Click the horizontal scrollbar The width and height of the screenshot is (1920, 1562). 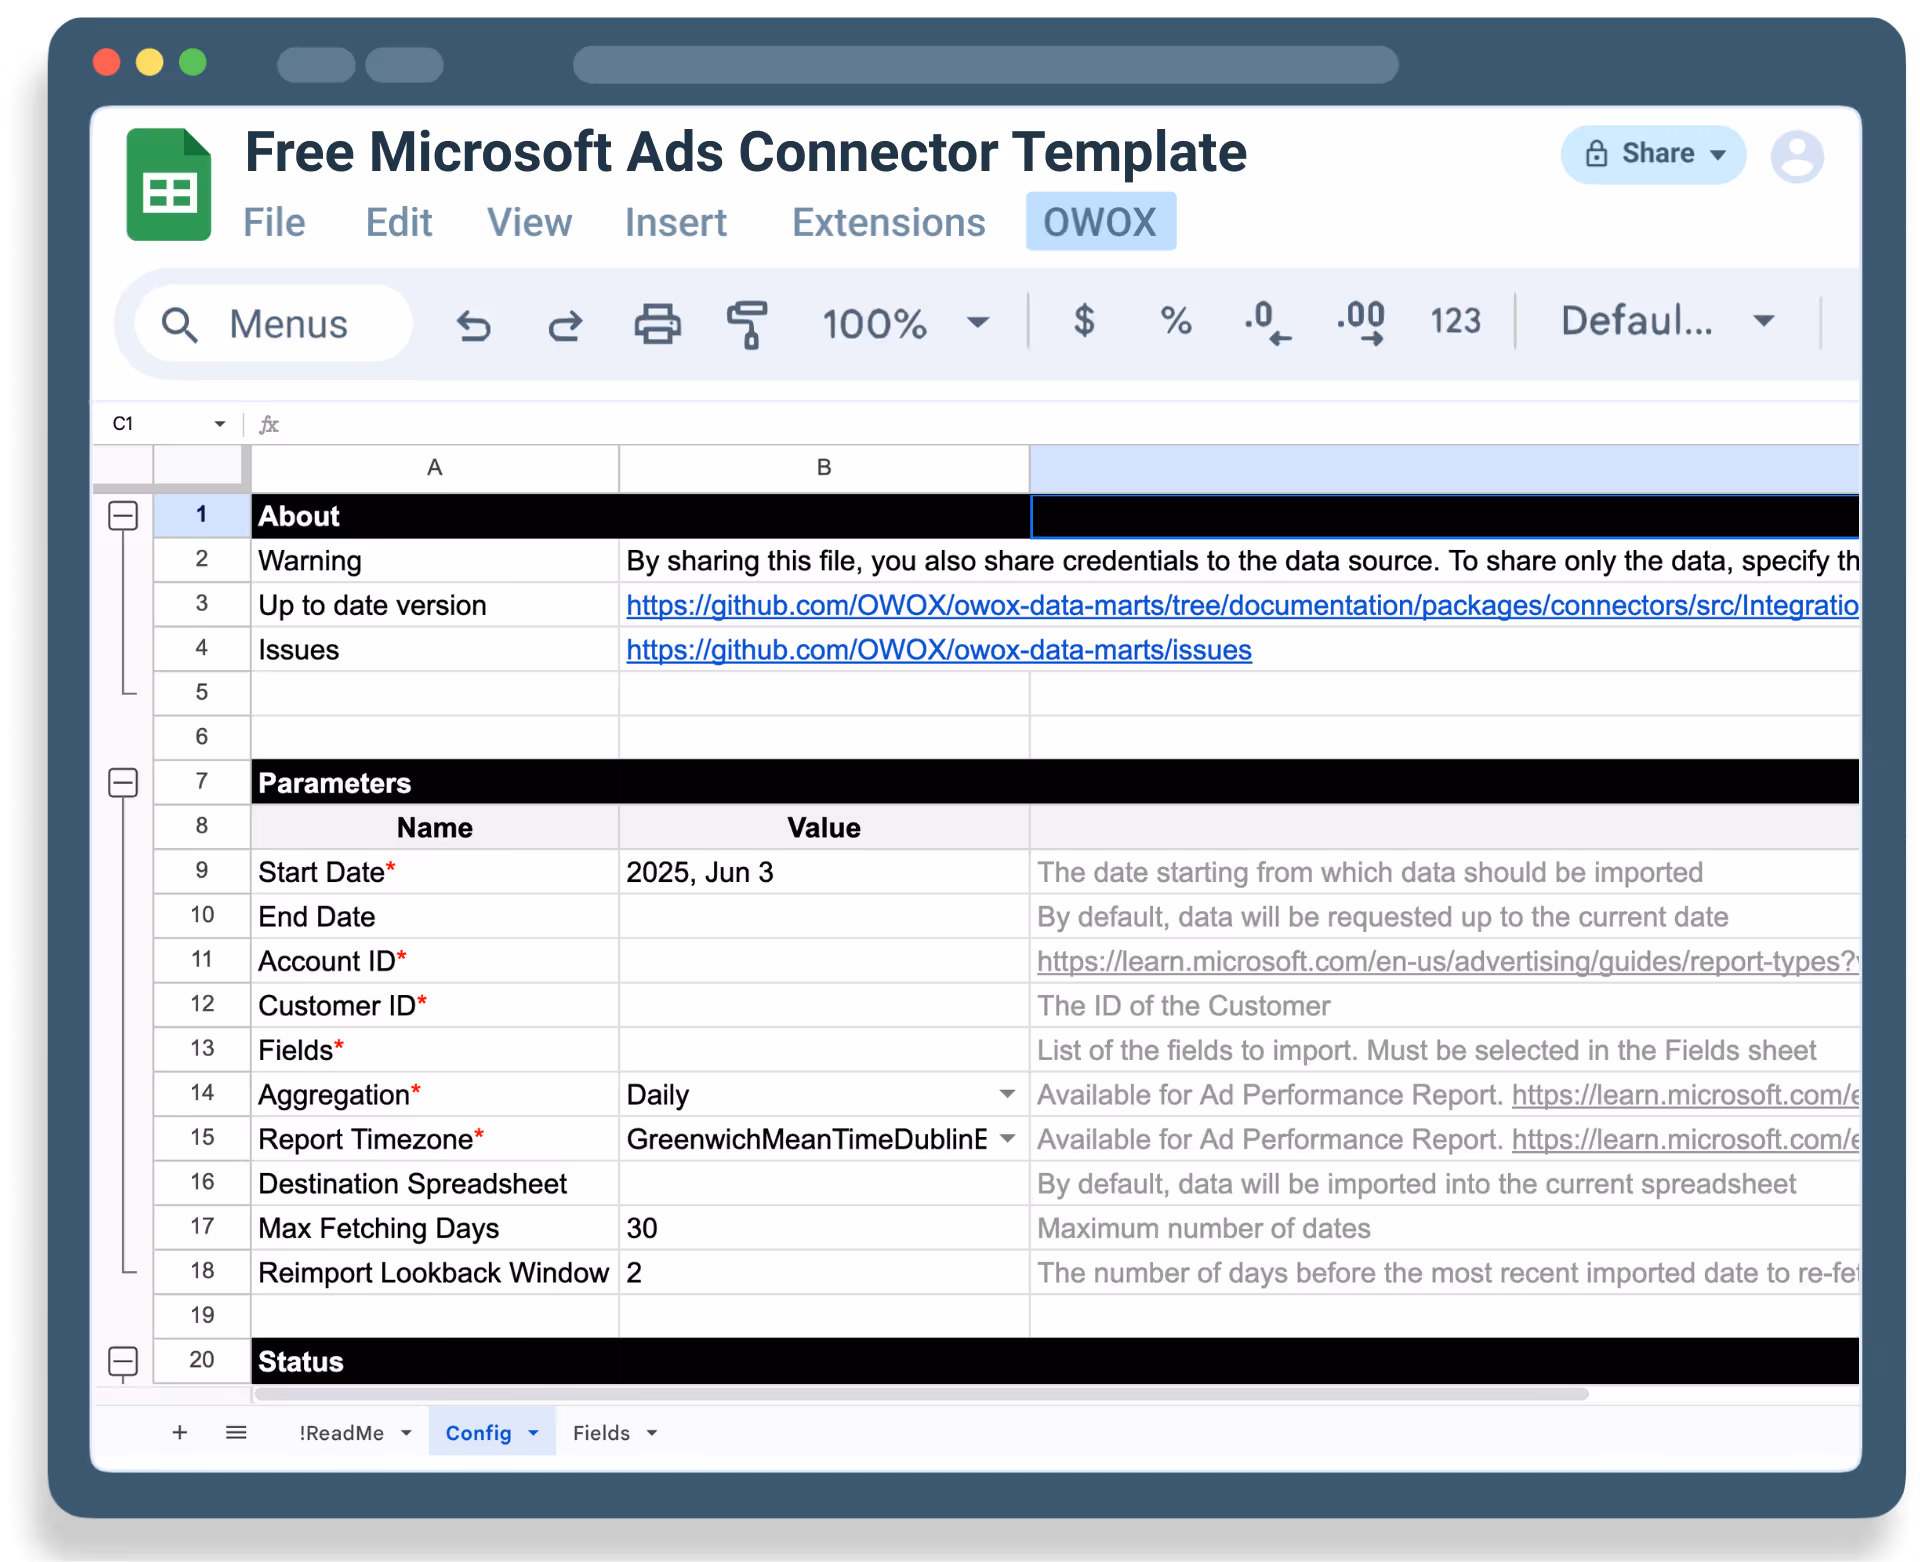tap(920, 1394)
